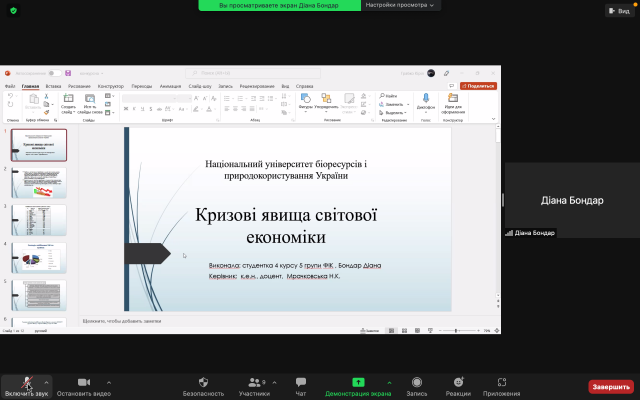Switch to the Слайд-шоу ribbon tab
Viewport: 640px width, 400px height.
200,86
